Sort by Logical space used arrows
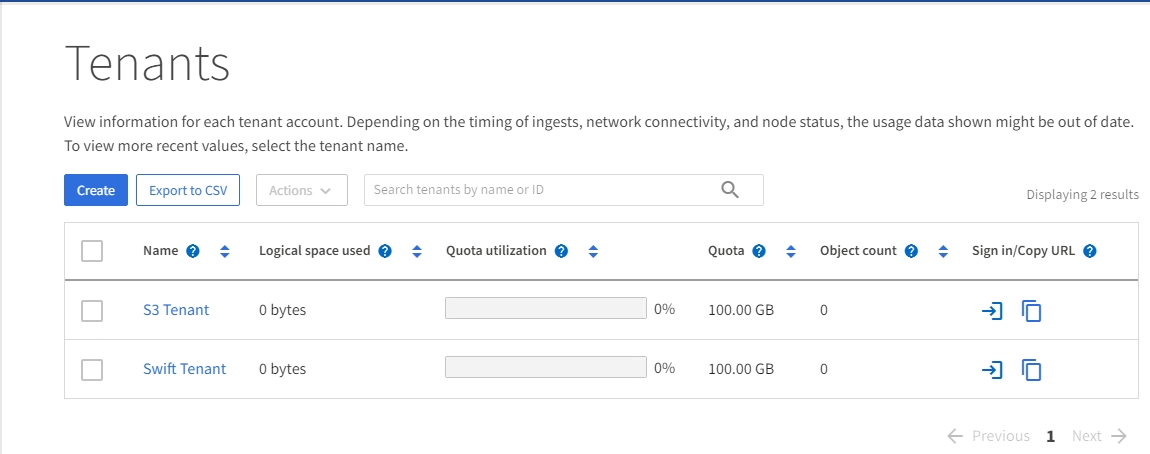The height and width of the screenshot is (454, 1150). 417,251
